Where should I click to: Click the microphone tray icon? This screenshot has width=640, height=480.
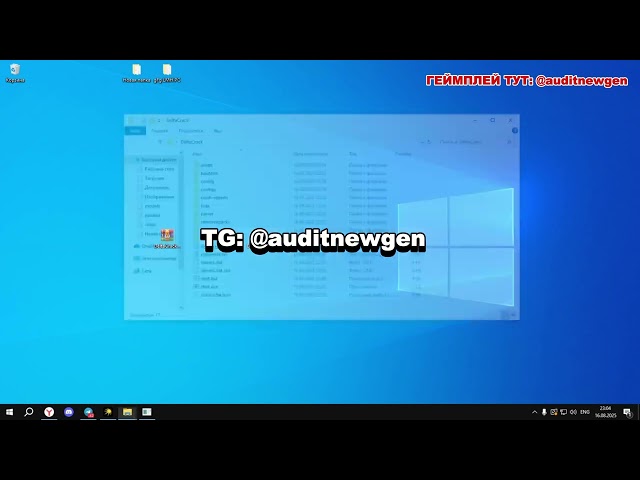[x=544, y=412]
